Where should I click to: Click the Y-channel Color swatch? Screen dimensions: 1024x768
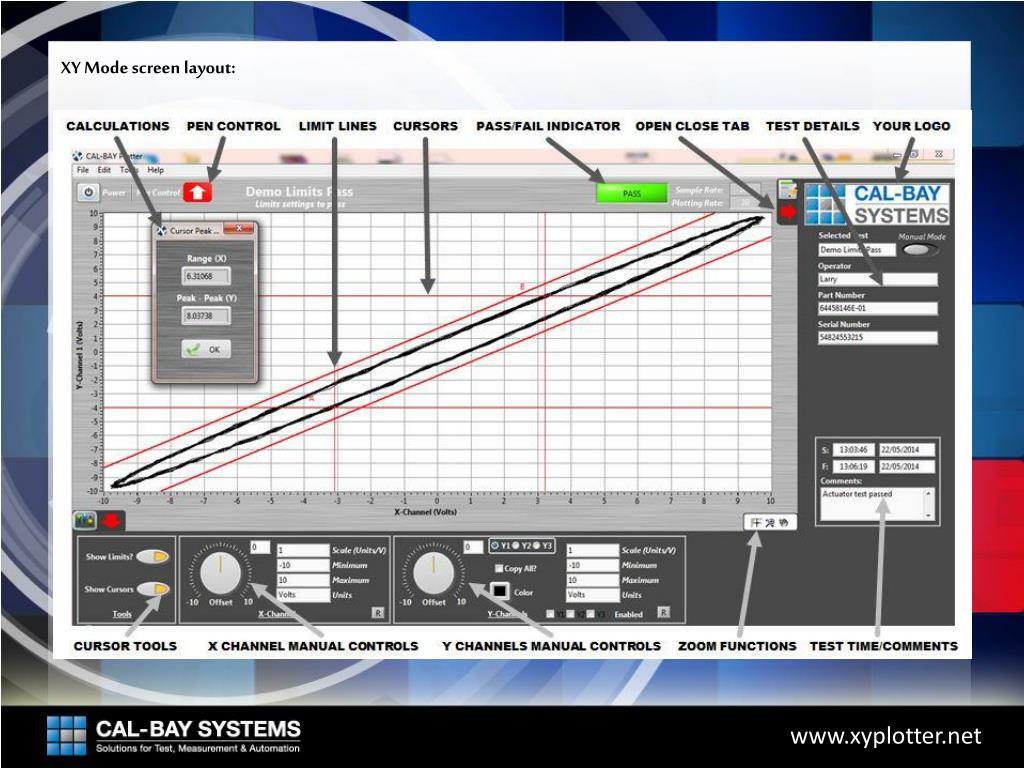[500, 591]
